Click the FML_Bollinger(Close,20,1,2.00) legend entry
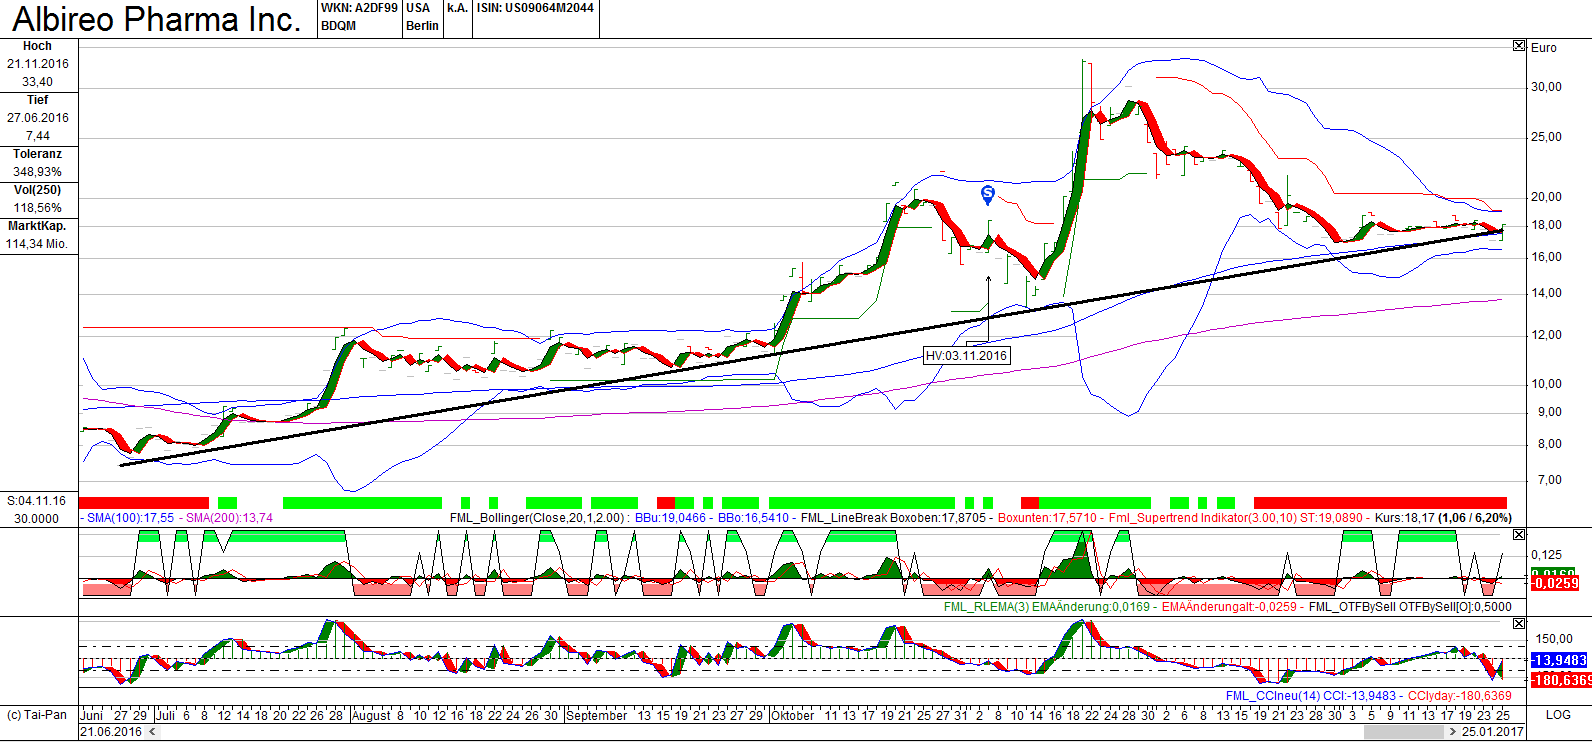The height and width of the screenshot is (742, 1592). pos(539,518)
